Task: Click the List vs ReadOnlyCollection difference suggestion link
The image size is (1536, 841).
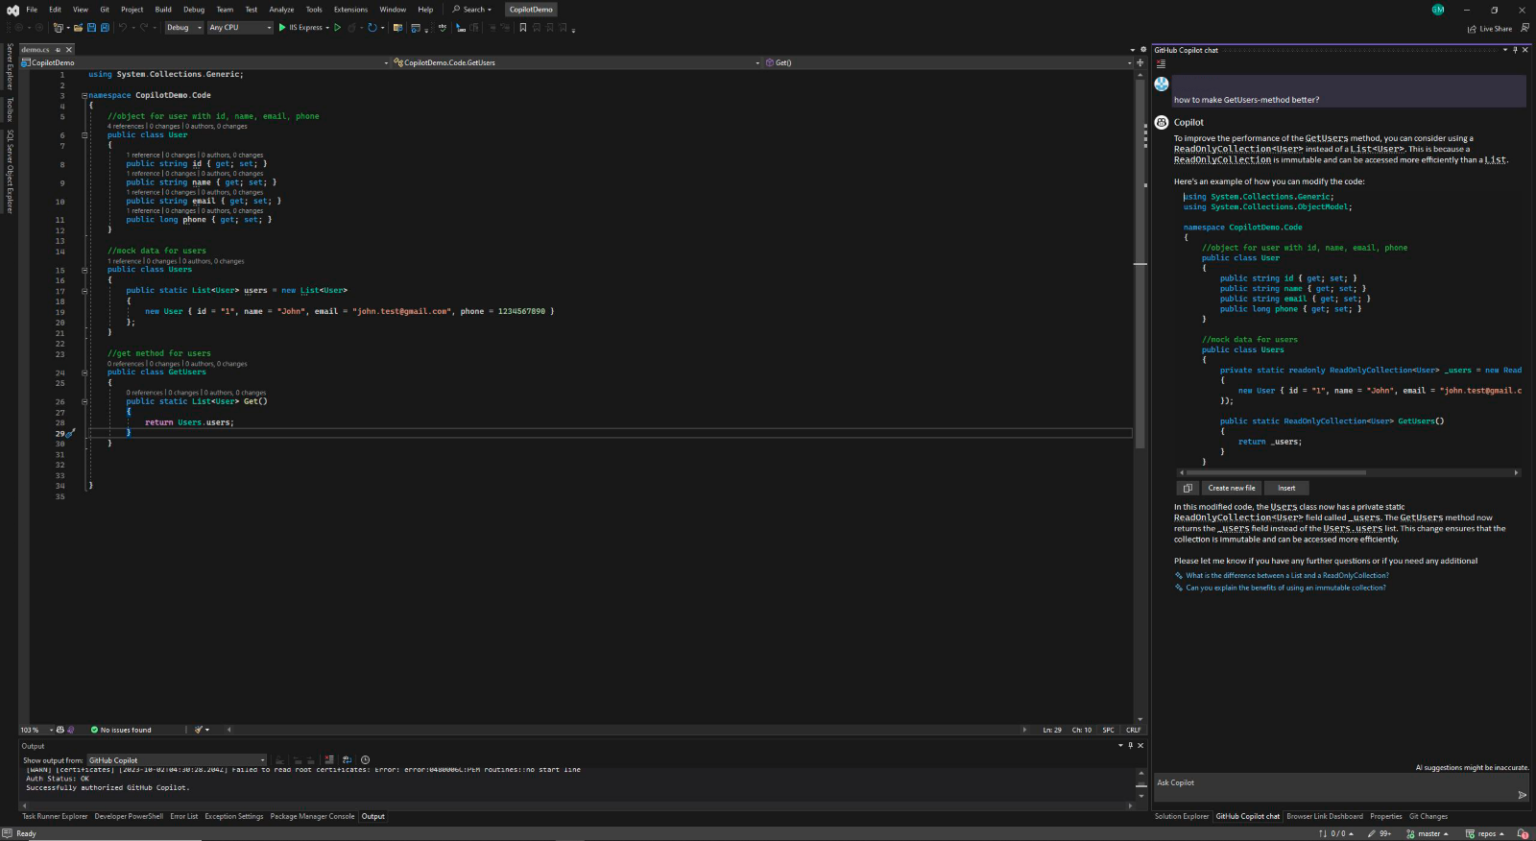Action: click(1287, 576)
